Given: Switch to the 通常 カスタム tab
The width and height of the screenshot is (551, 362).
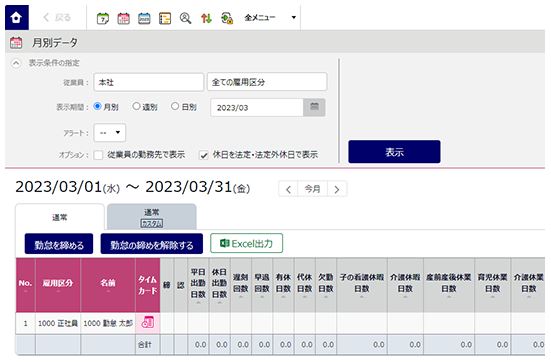Looking at the screenshot, I should click(152, 217).
